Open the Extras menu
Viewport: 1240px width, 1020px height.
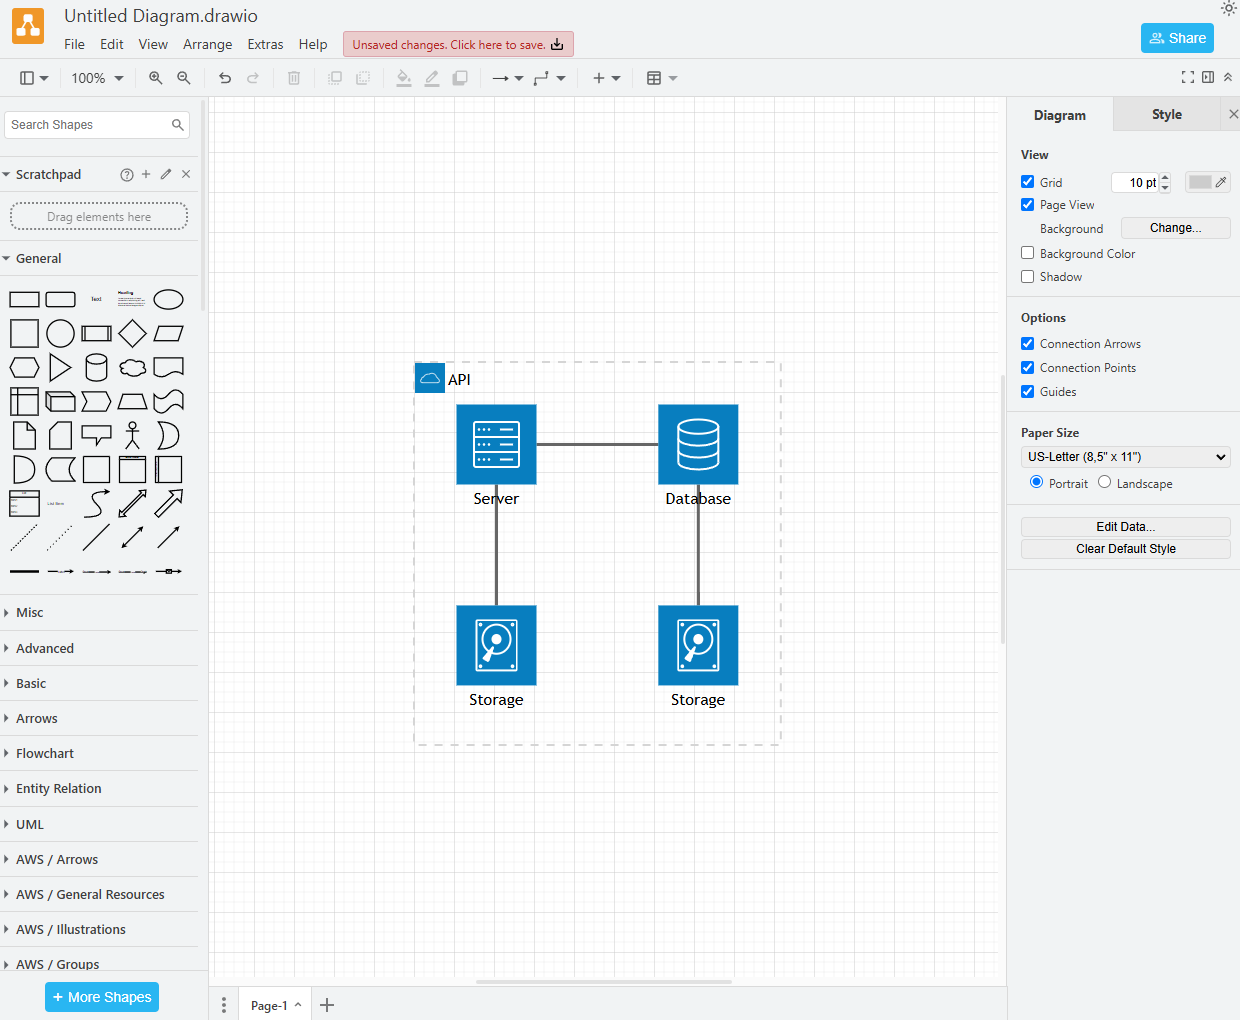pyautogui.click(x=265, y=44)
